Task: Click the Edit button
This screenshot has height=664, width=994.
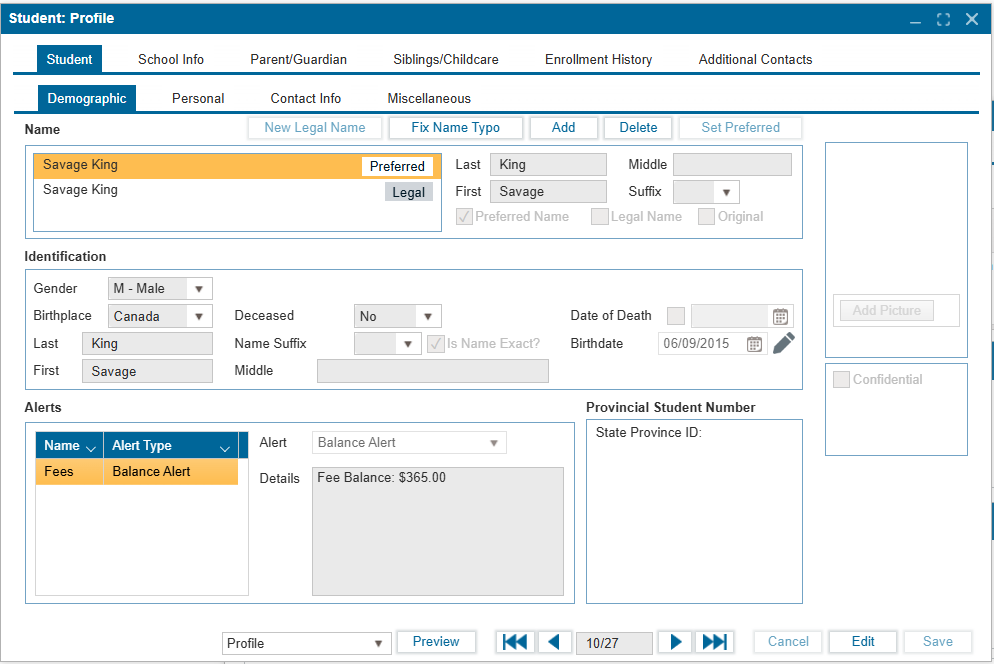Action: (x=863, y=642)
